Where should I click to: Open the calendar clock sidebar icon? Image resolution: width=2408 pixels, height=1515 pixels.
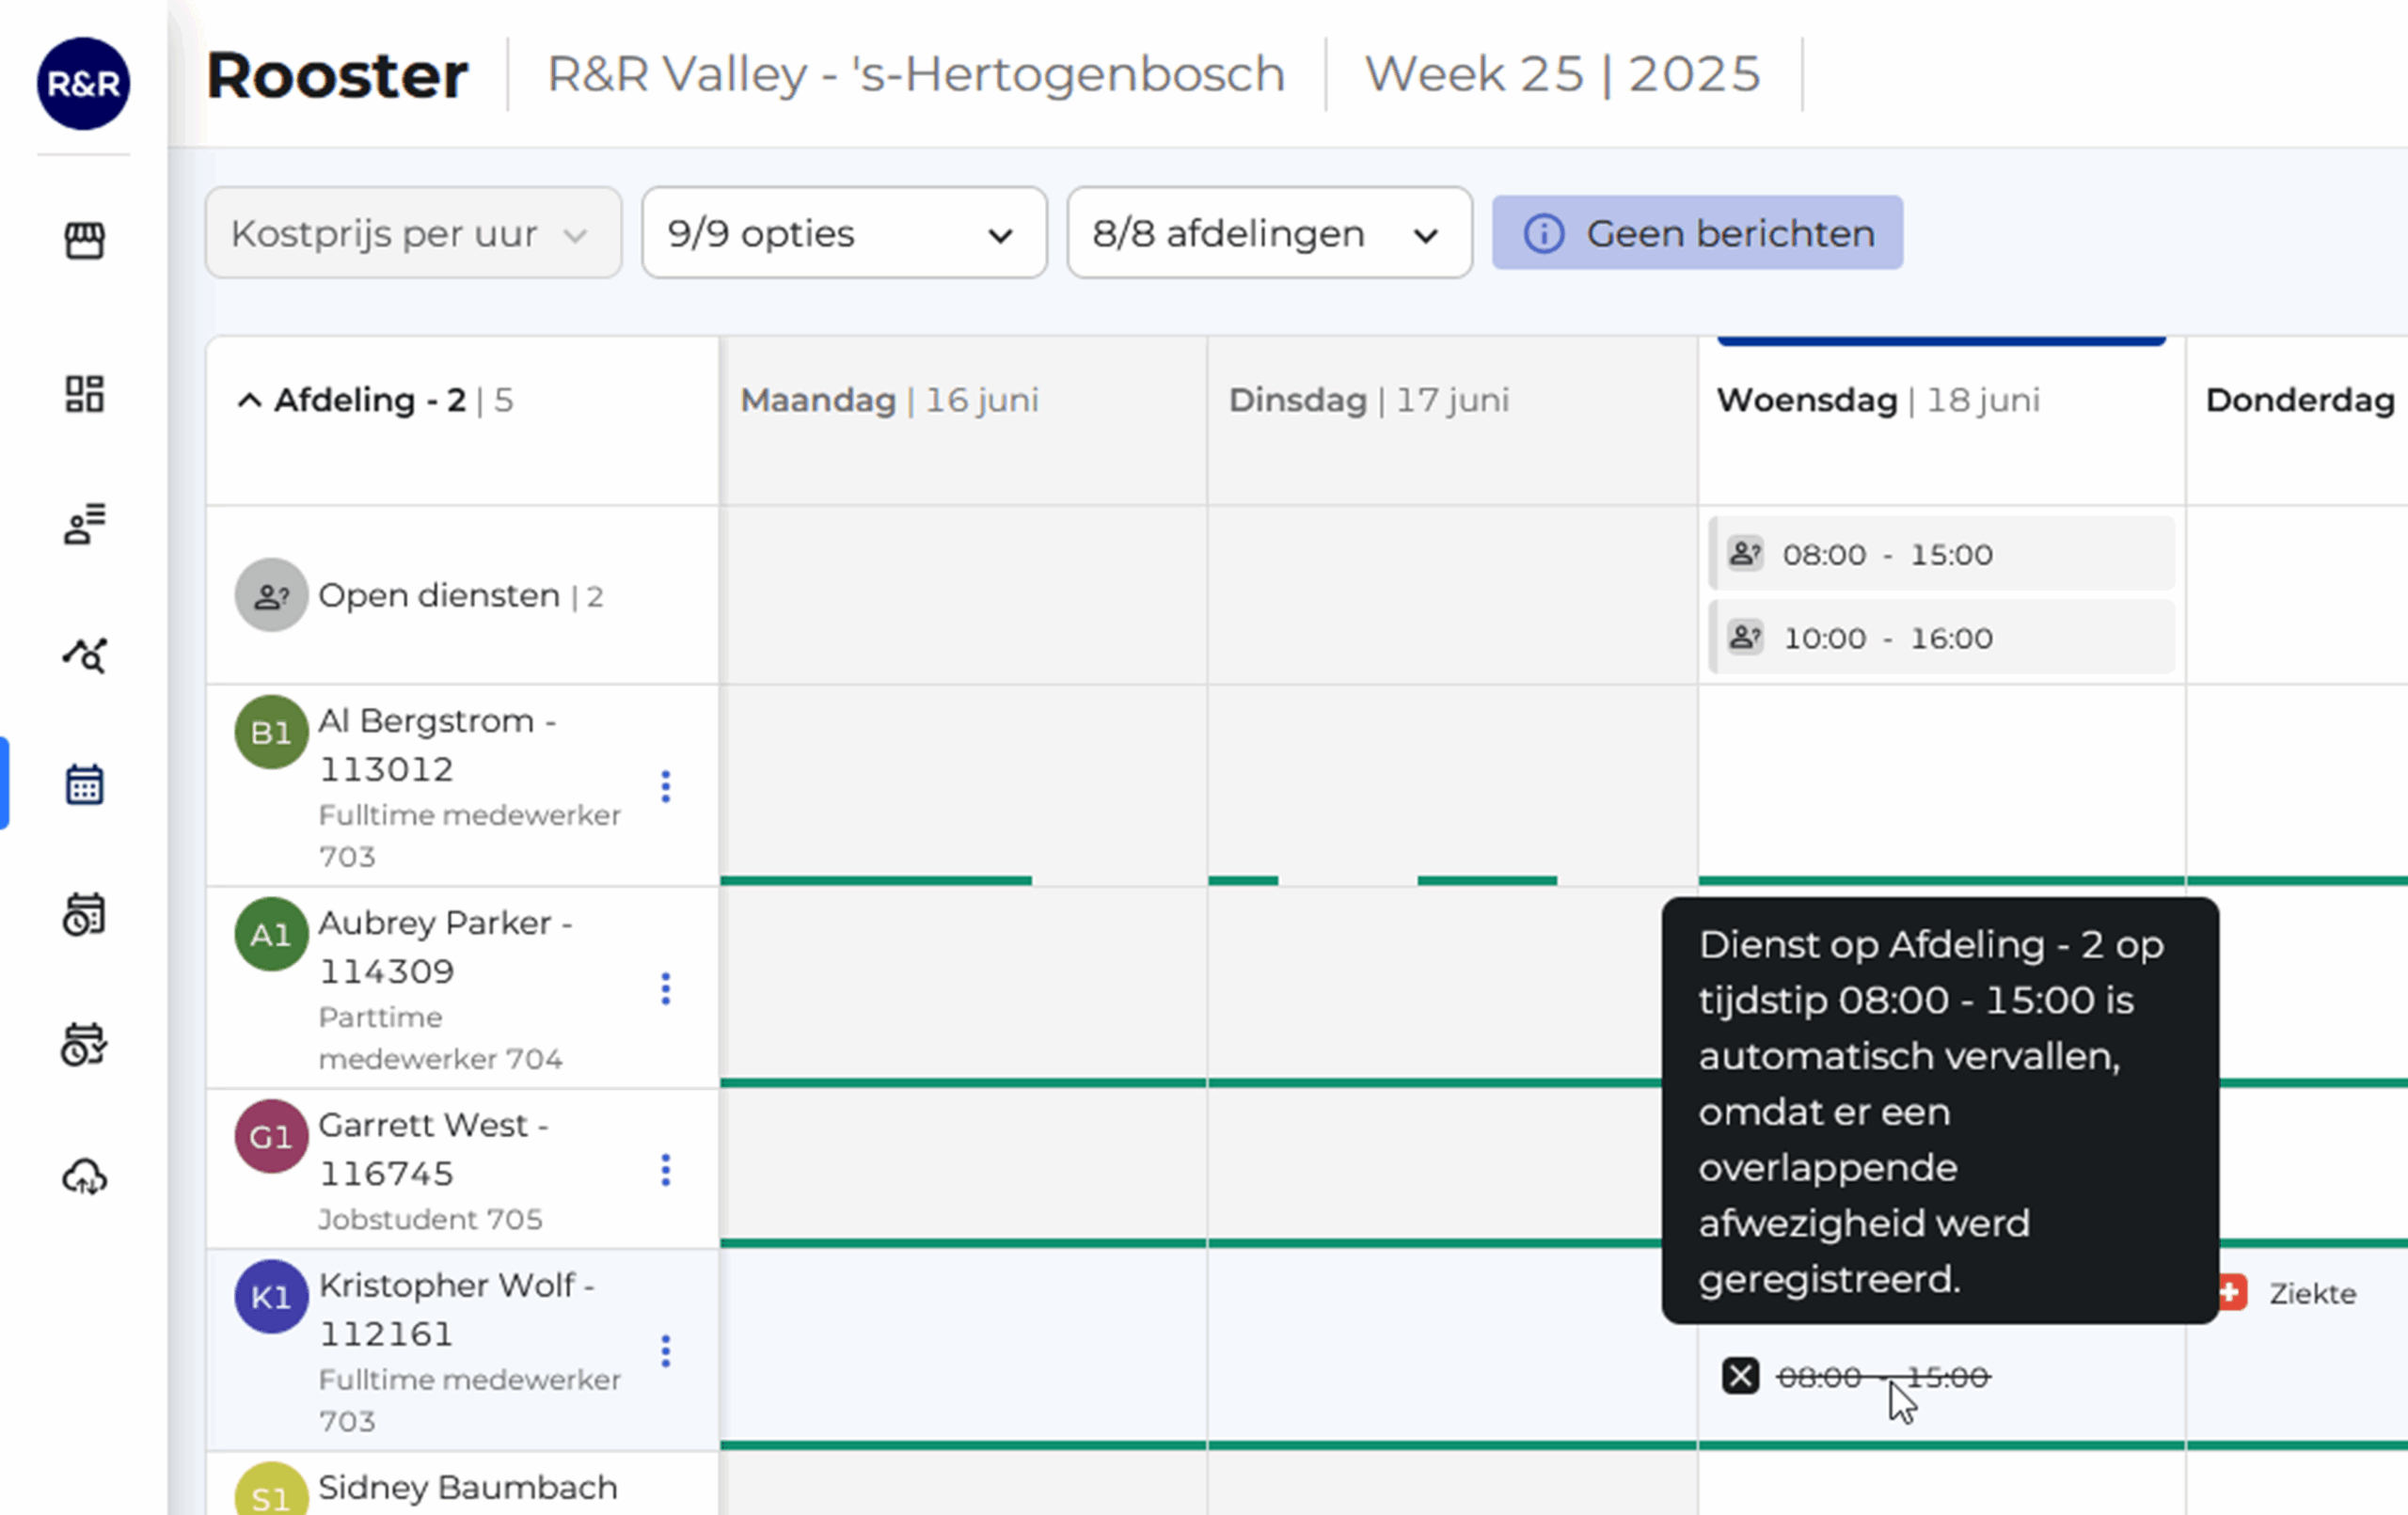click(84, 915)
